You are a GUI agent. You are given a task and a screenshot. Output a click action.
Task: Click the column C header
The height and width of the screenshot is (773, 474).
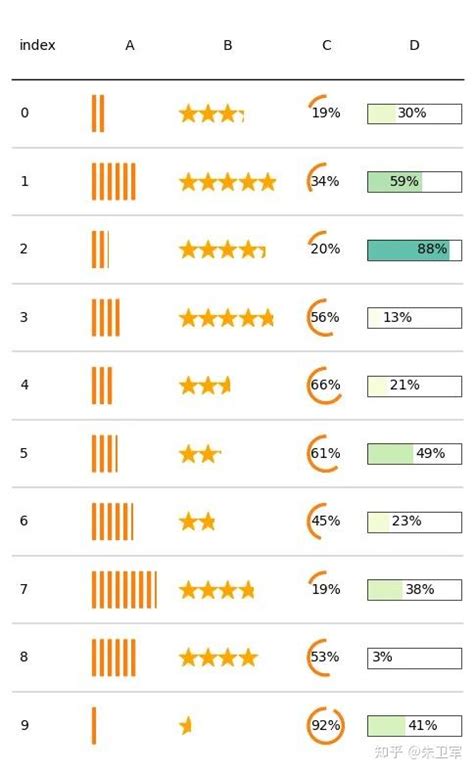pyautogui.click(x=327, y=45)
